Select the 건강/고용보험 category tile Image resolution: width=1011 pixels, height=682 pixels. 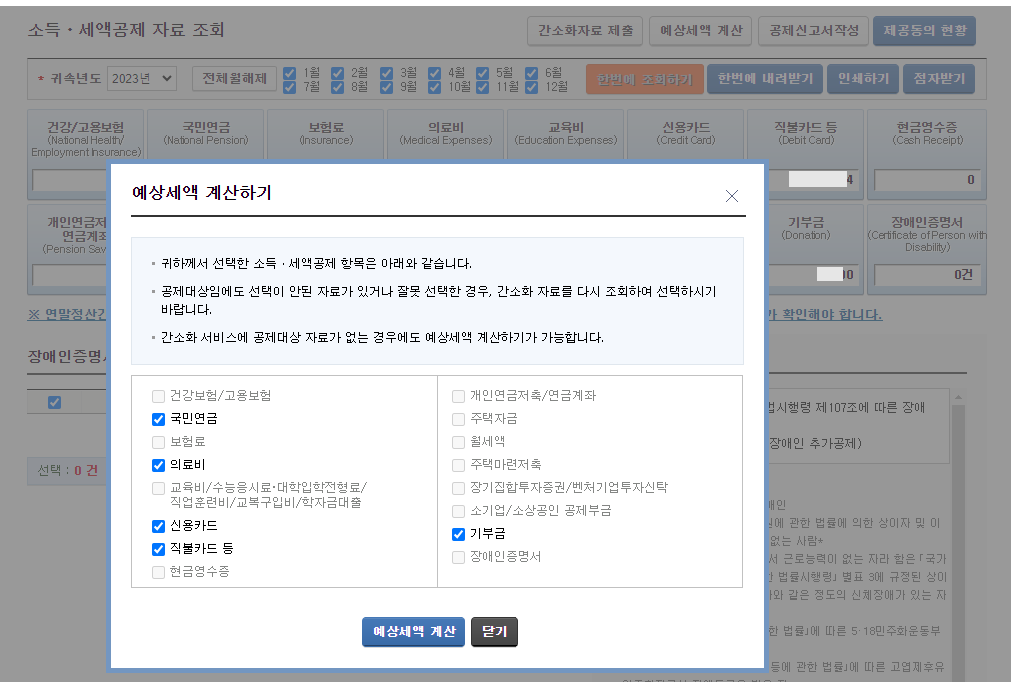(x=86, y=137)
